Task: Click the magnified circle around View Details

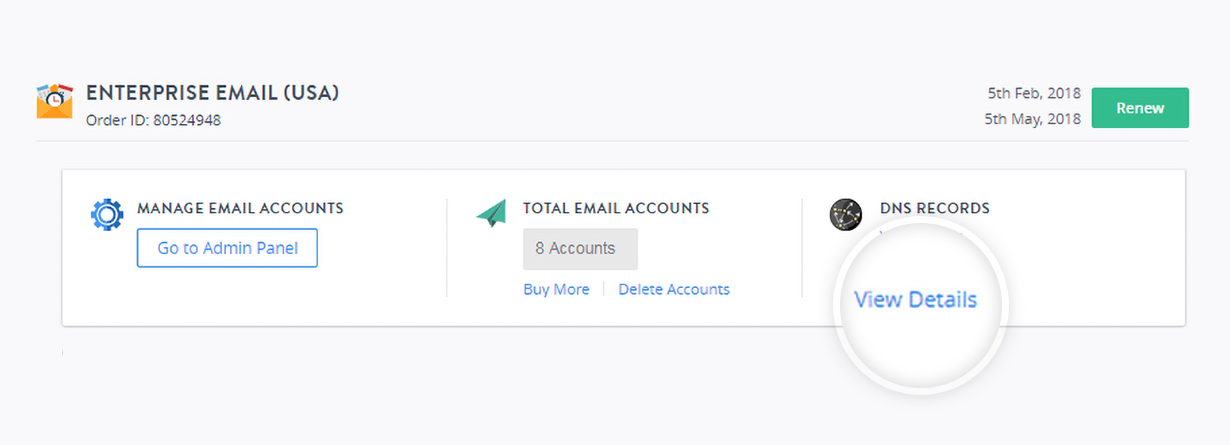Action: [920, 307]
